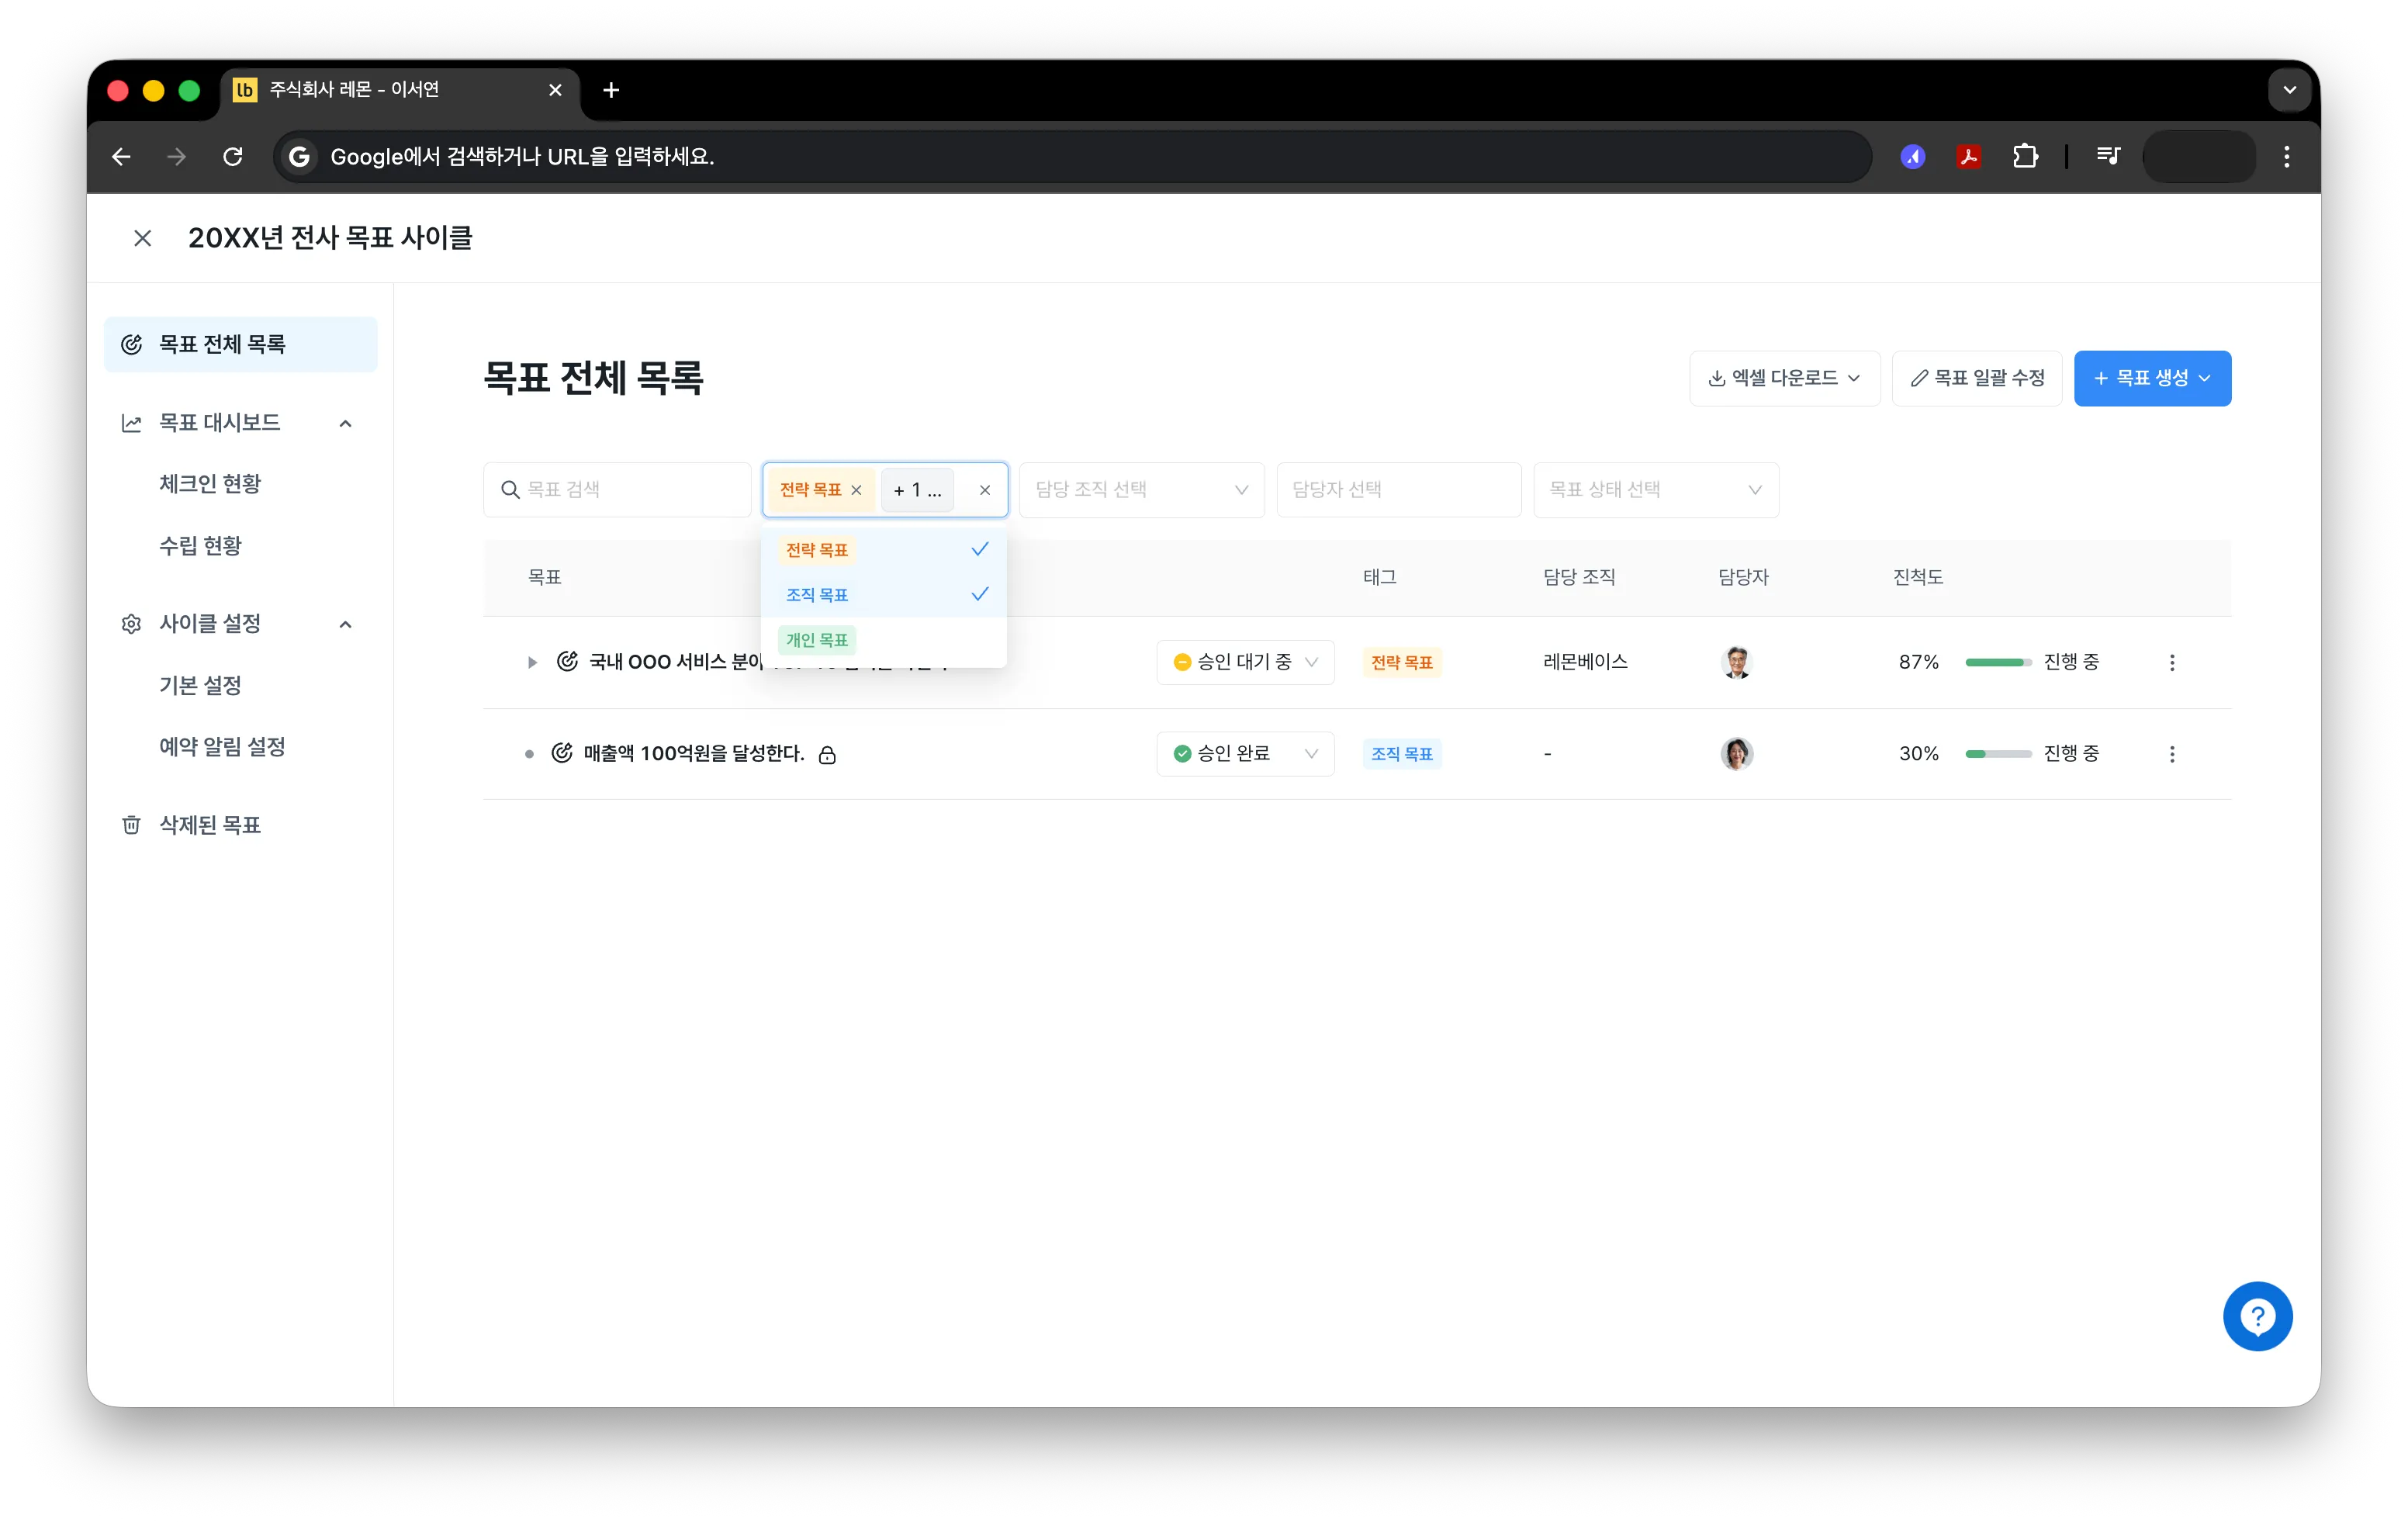This screenshot has height=1522, width=2408.
Task: Focus the 목표 검색 search field
Action: tap(617, 490)
